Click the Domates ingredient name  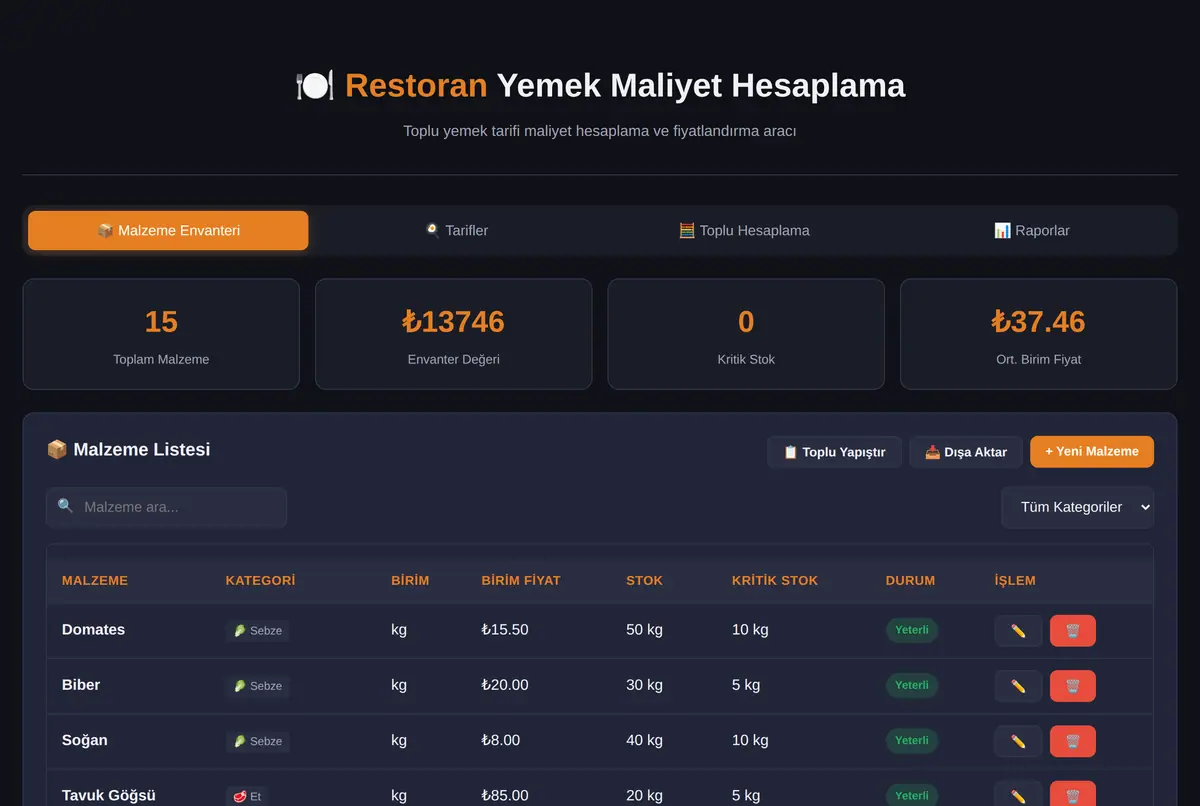(x=93, y=630)
